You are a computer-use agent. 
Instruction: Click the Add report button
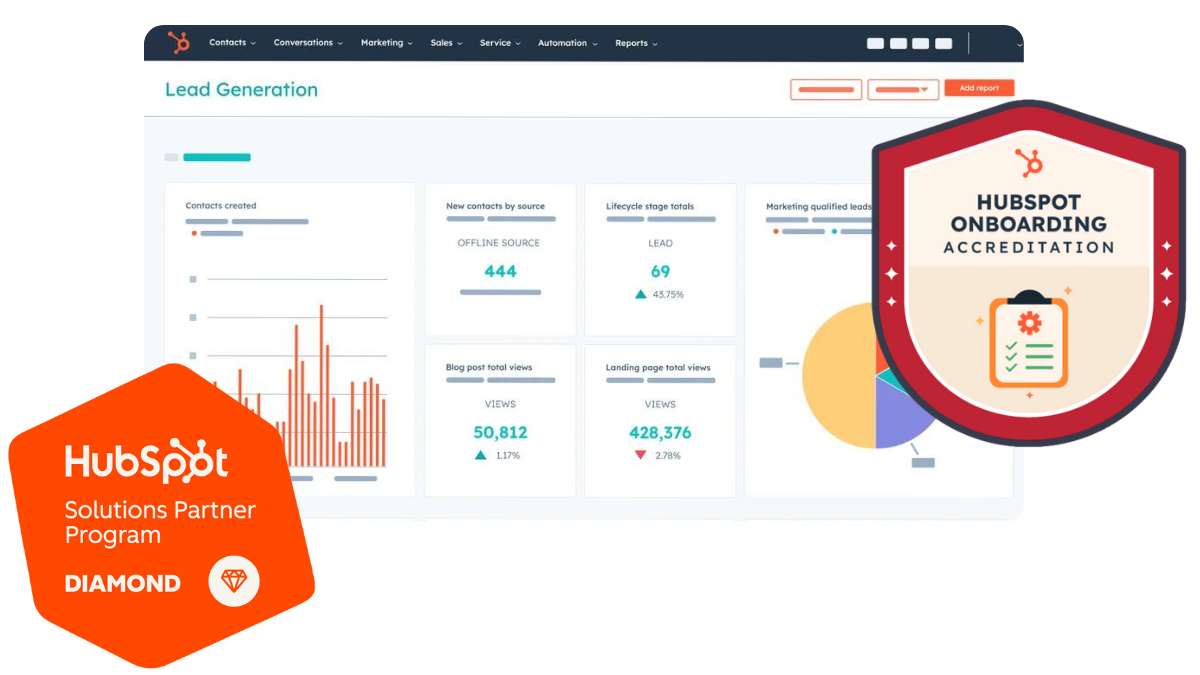pyautogui.click(x=979, y=88)
